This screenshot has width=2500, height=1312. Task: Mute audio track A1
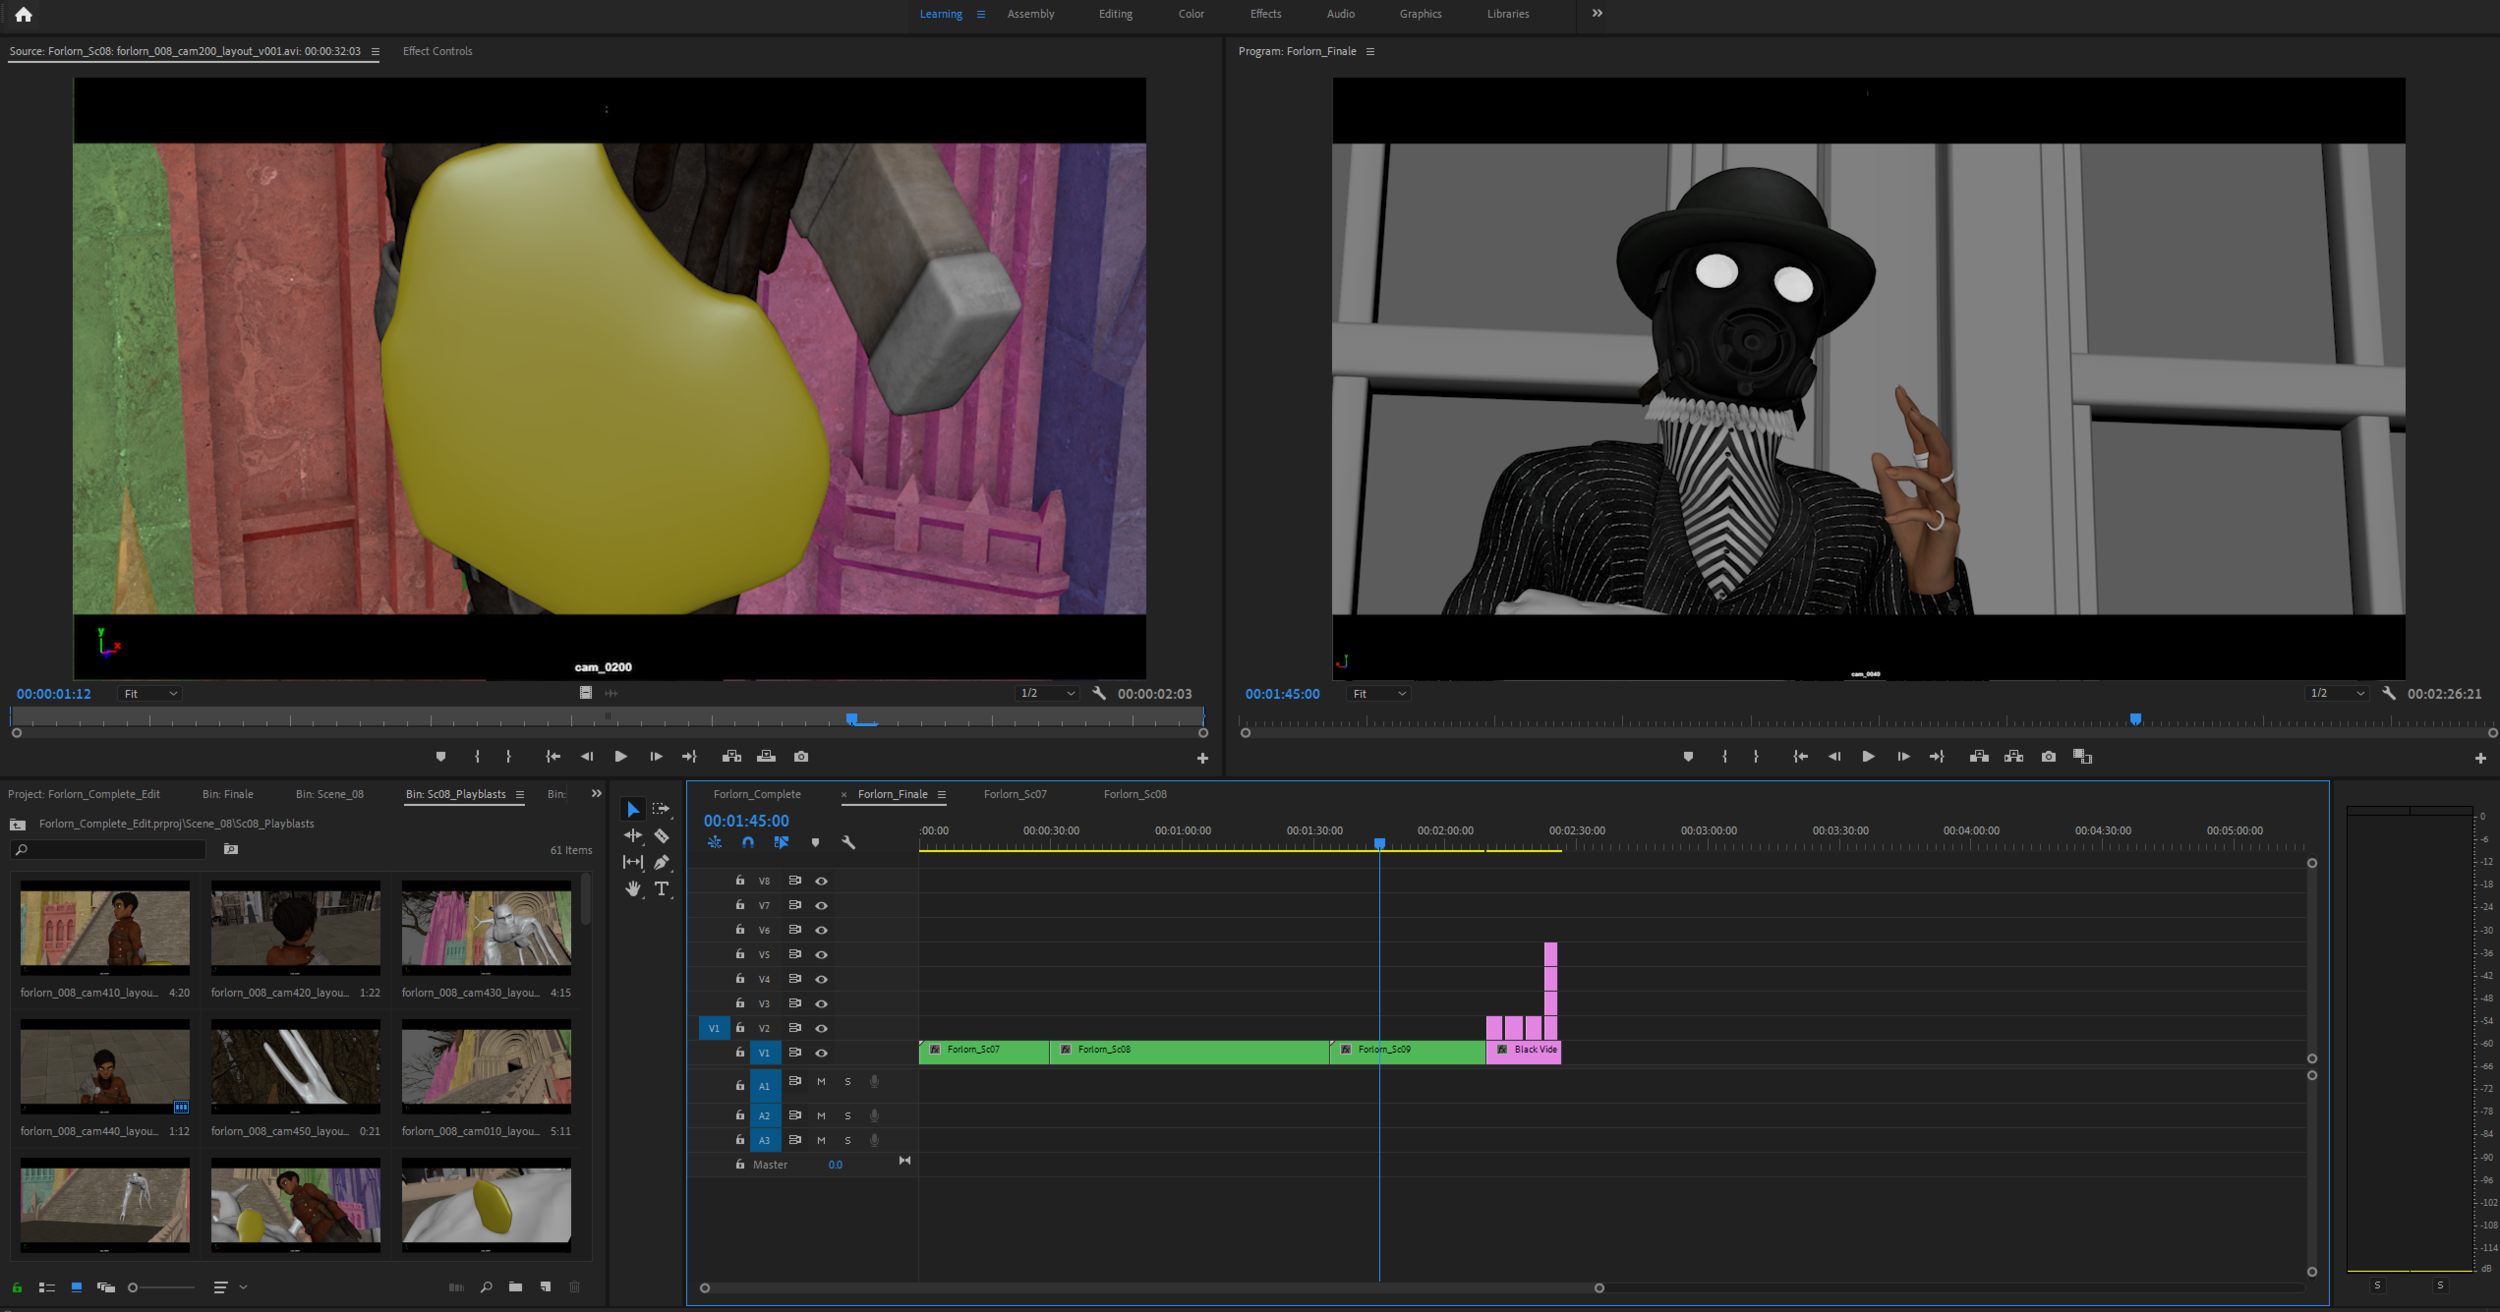[x=821, y=1082]
